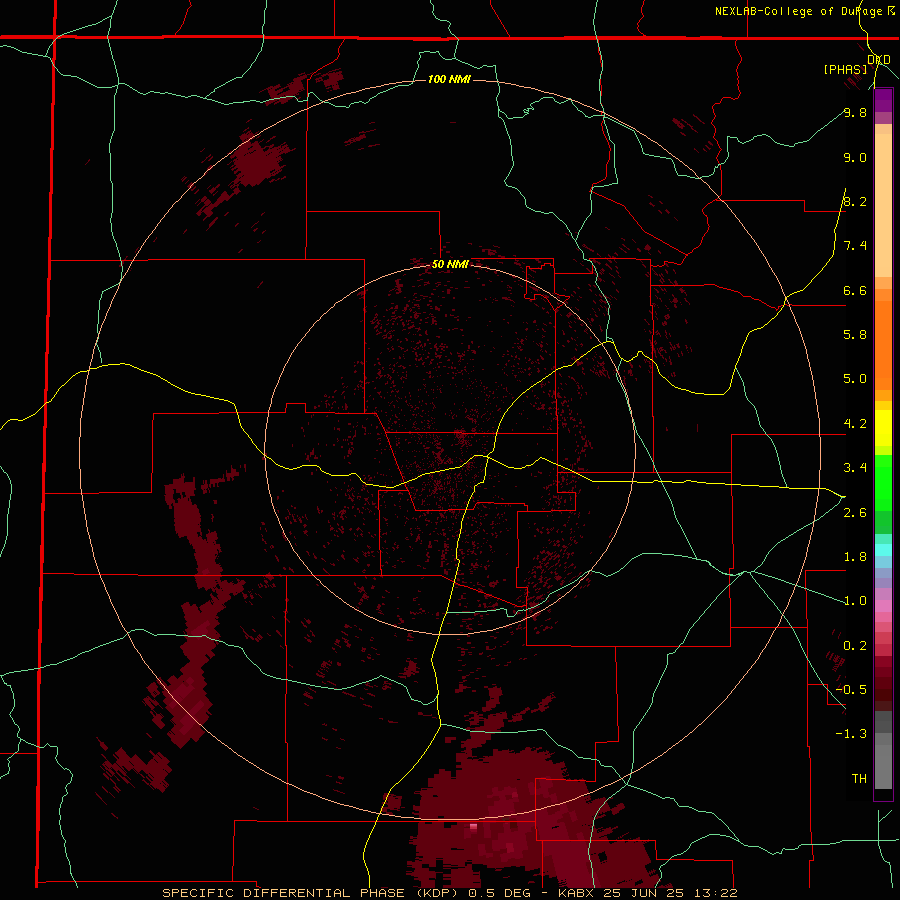Pick the orange band of the color bar
This screenshot has width=900, height=900.
[883, 346]
